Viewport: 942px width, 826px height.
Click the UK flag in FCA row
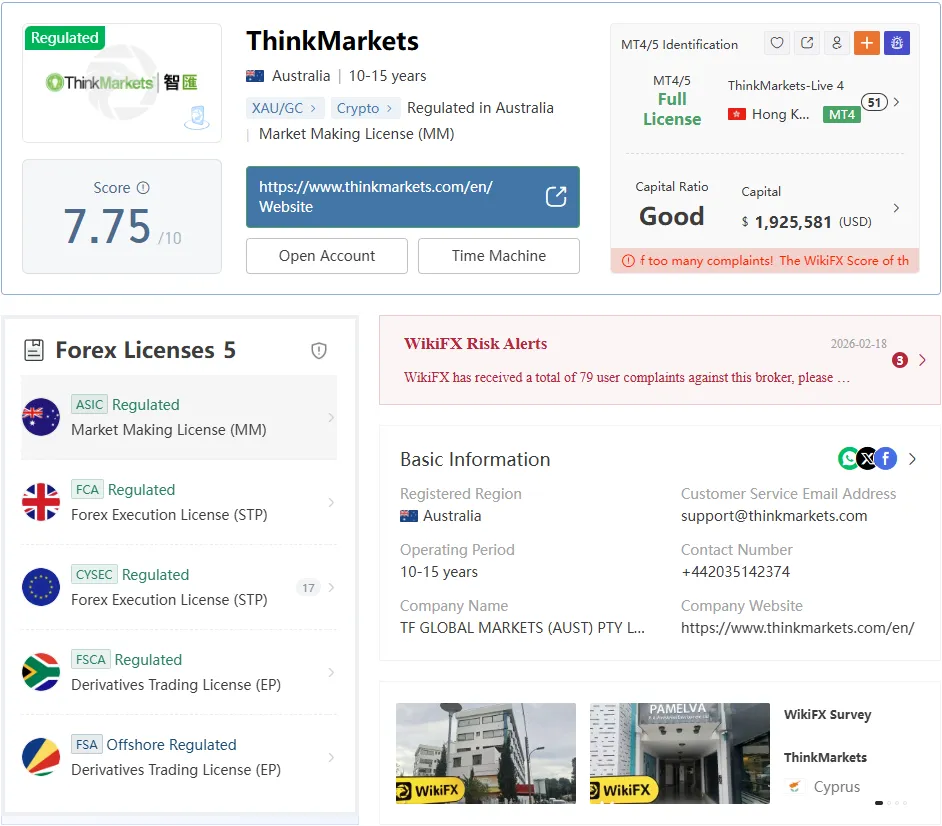click(x=41, y=502)
